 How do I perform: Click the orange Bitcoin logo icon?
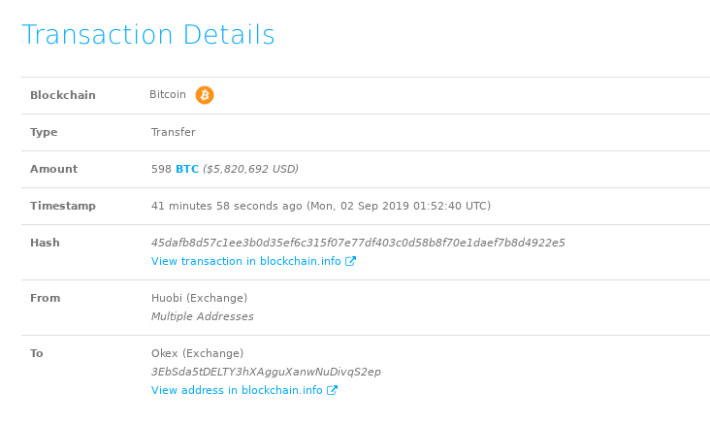click(x=204, y=95)
